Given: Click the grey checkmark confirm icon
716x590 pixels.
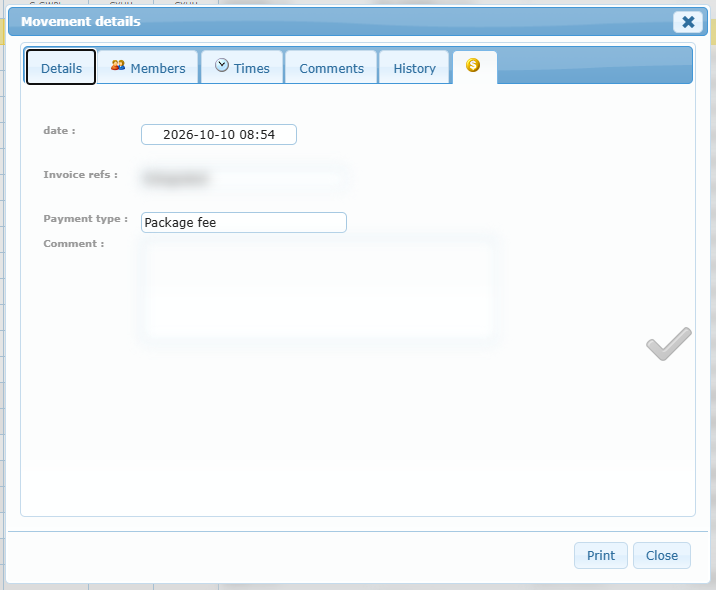Looking at the screenshot, I should pos(669,344).
